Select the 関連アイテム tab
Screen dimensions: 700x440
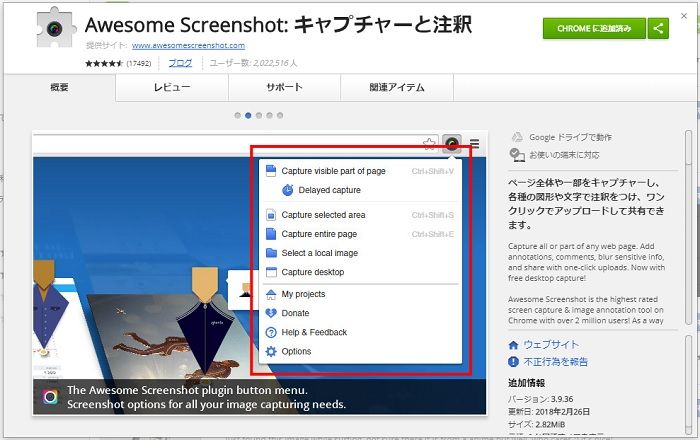tap(396, 88)
